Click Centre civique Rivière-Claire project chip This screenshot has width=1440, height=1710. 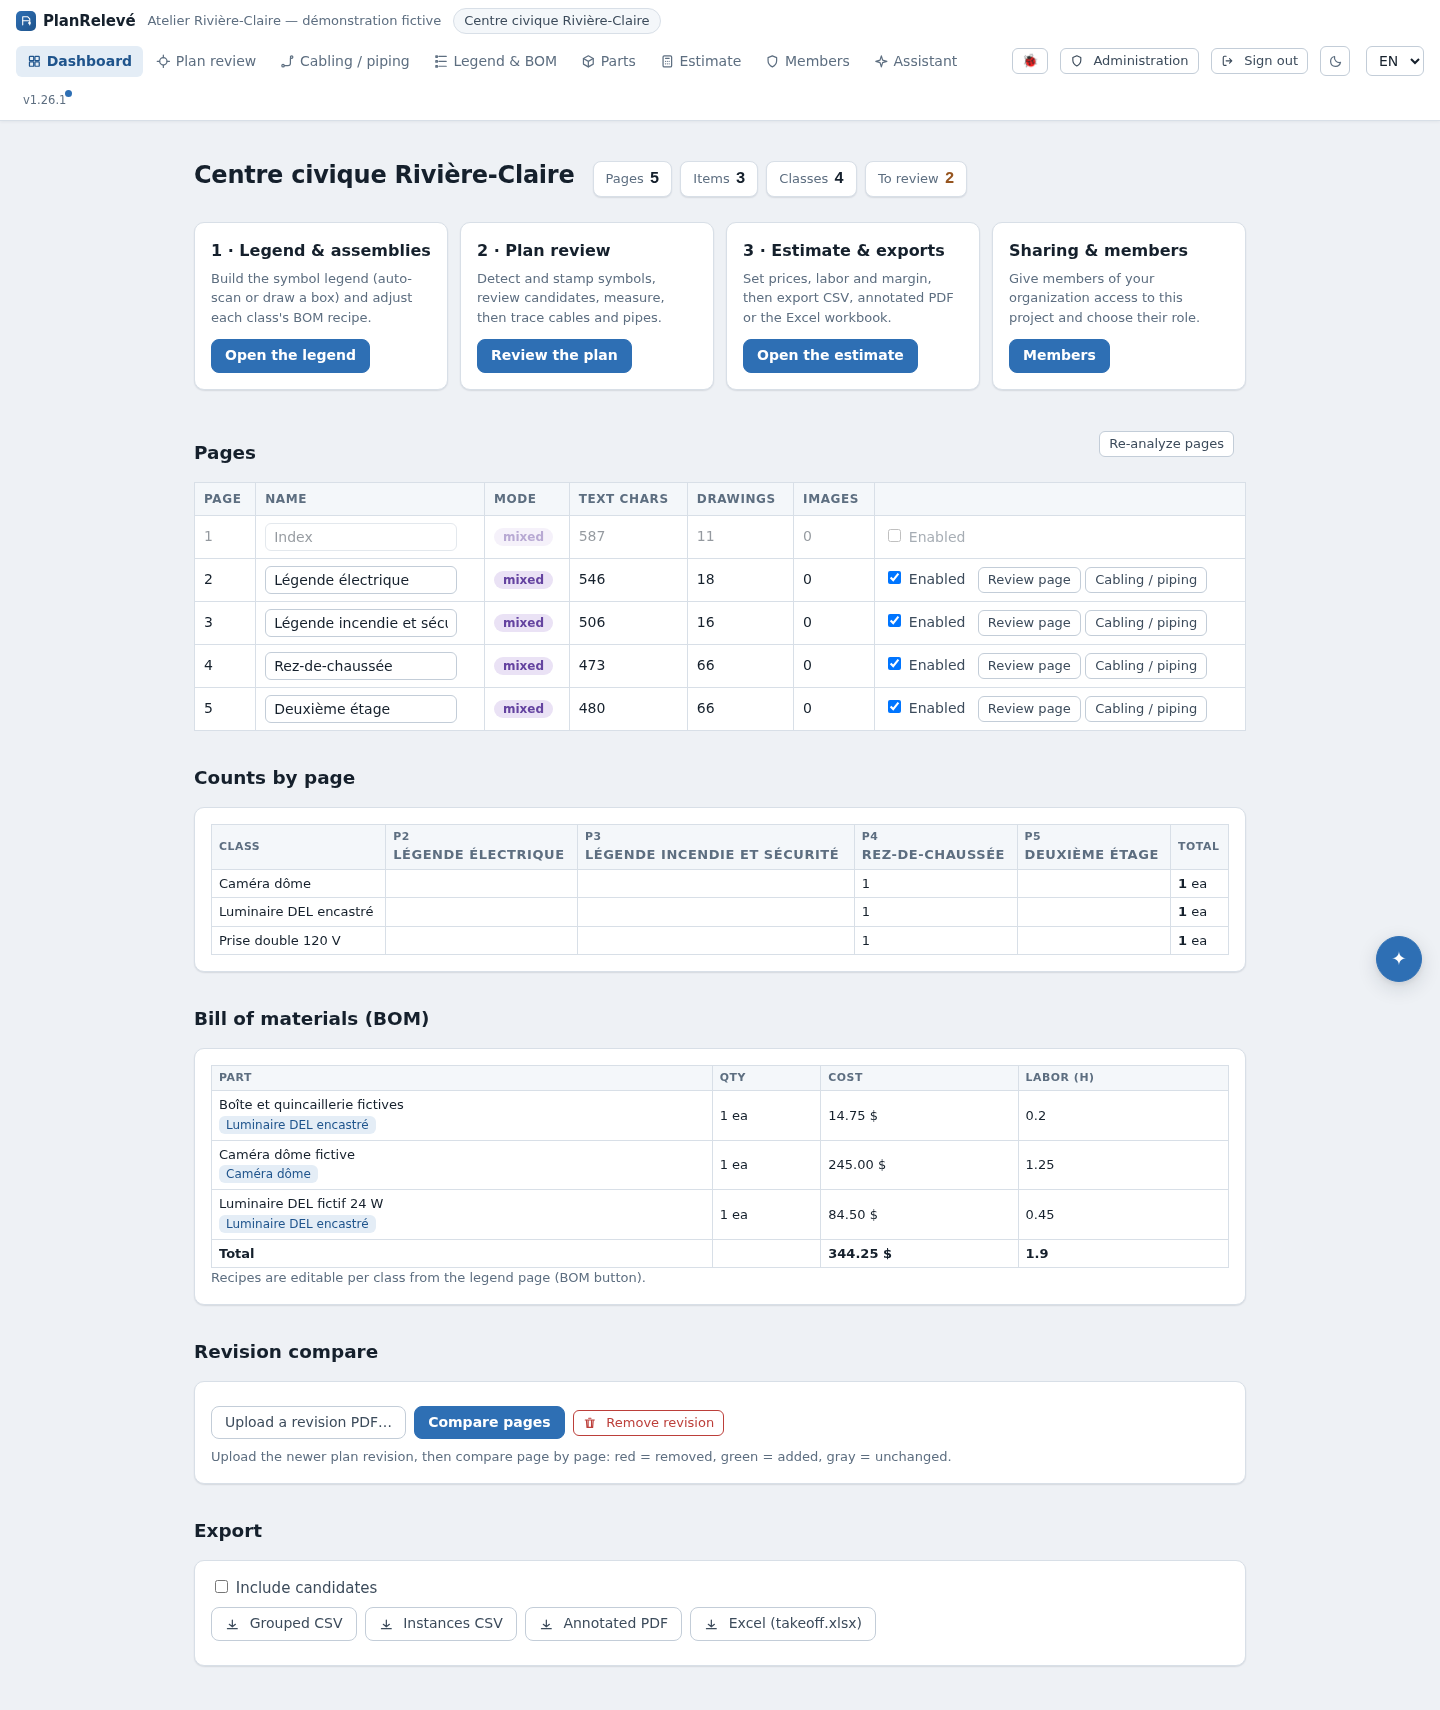tap(557, 21)
